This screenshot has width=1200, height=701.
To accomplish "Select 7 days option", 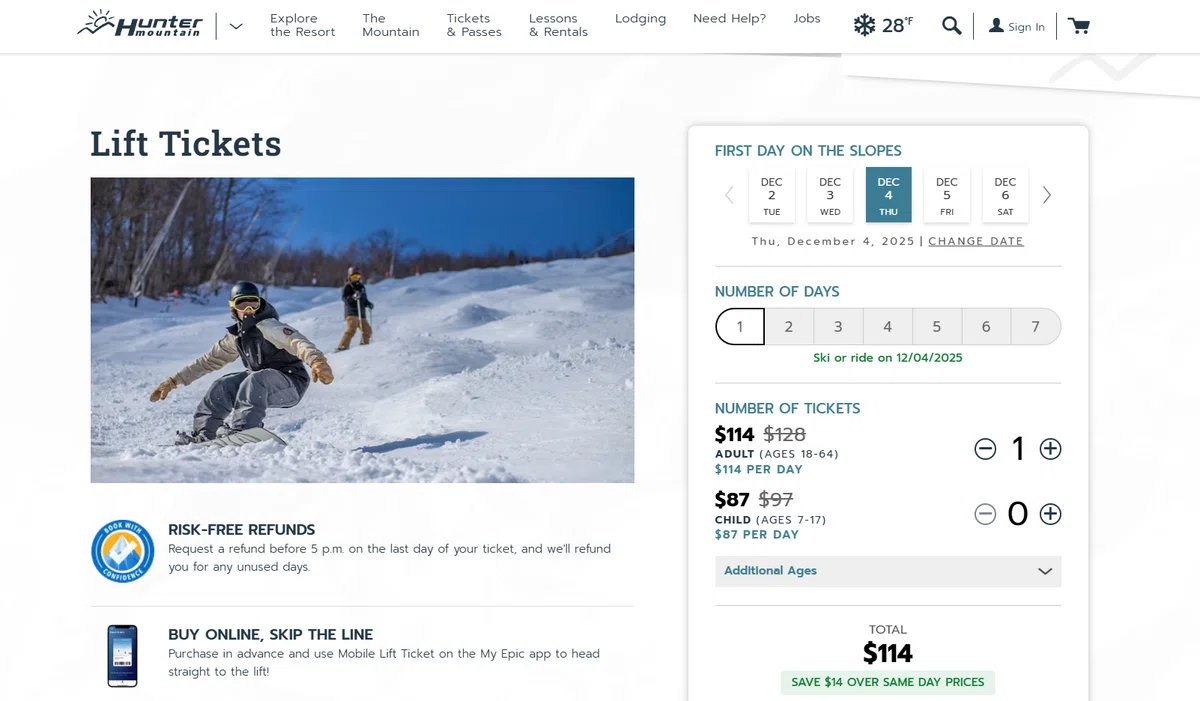I will pos(1036,327).
